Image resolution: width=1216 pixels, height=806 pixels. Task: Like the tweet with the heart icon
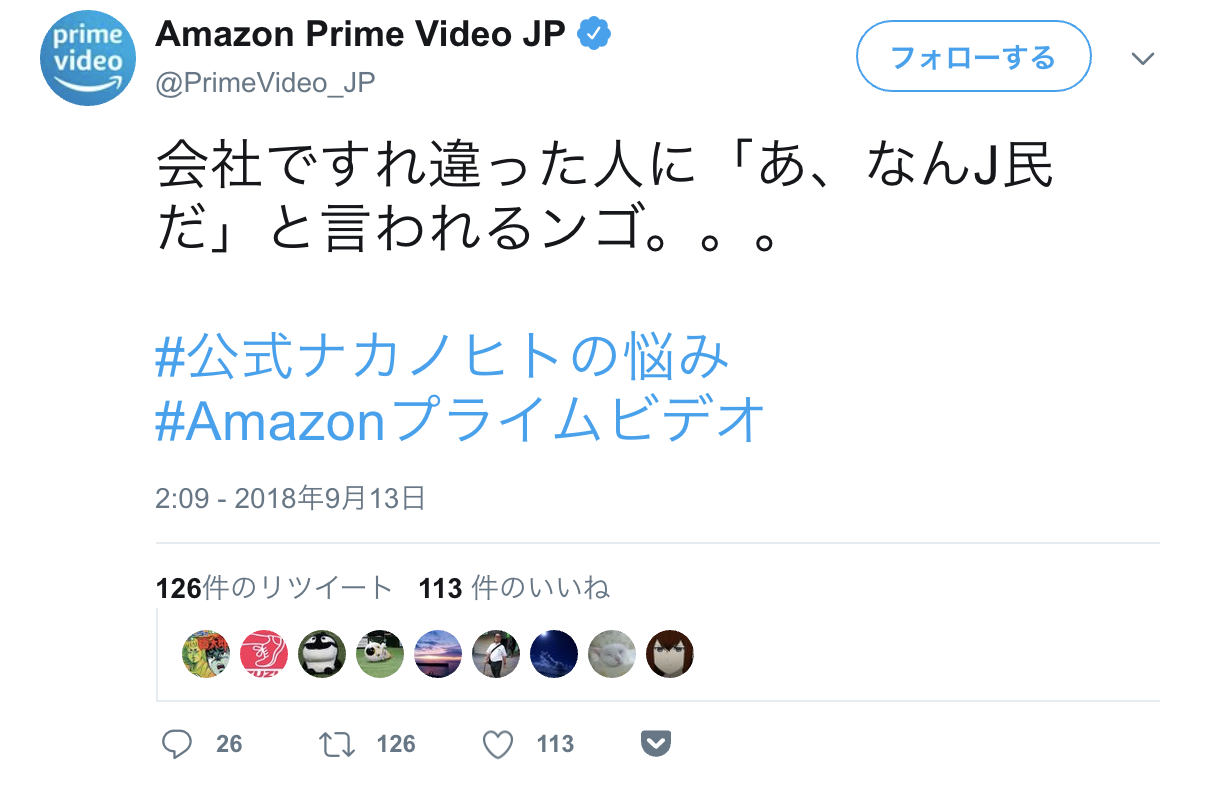tap(497, 744)
